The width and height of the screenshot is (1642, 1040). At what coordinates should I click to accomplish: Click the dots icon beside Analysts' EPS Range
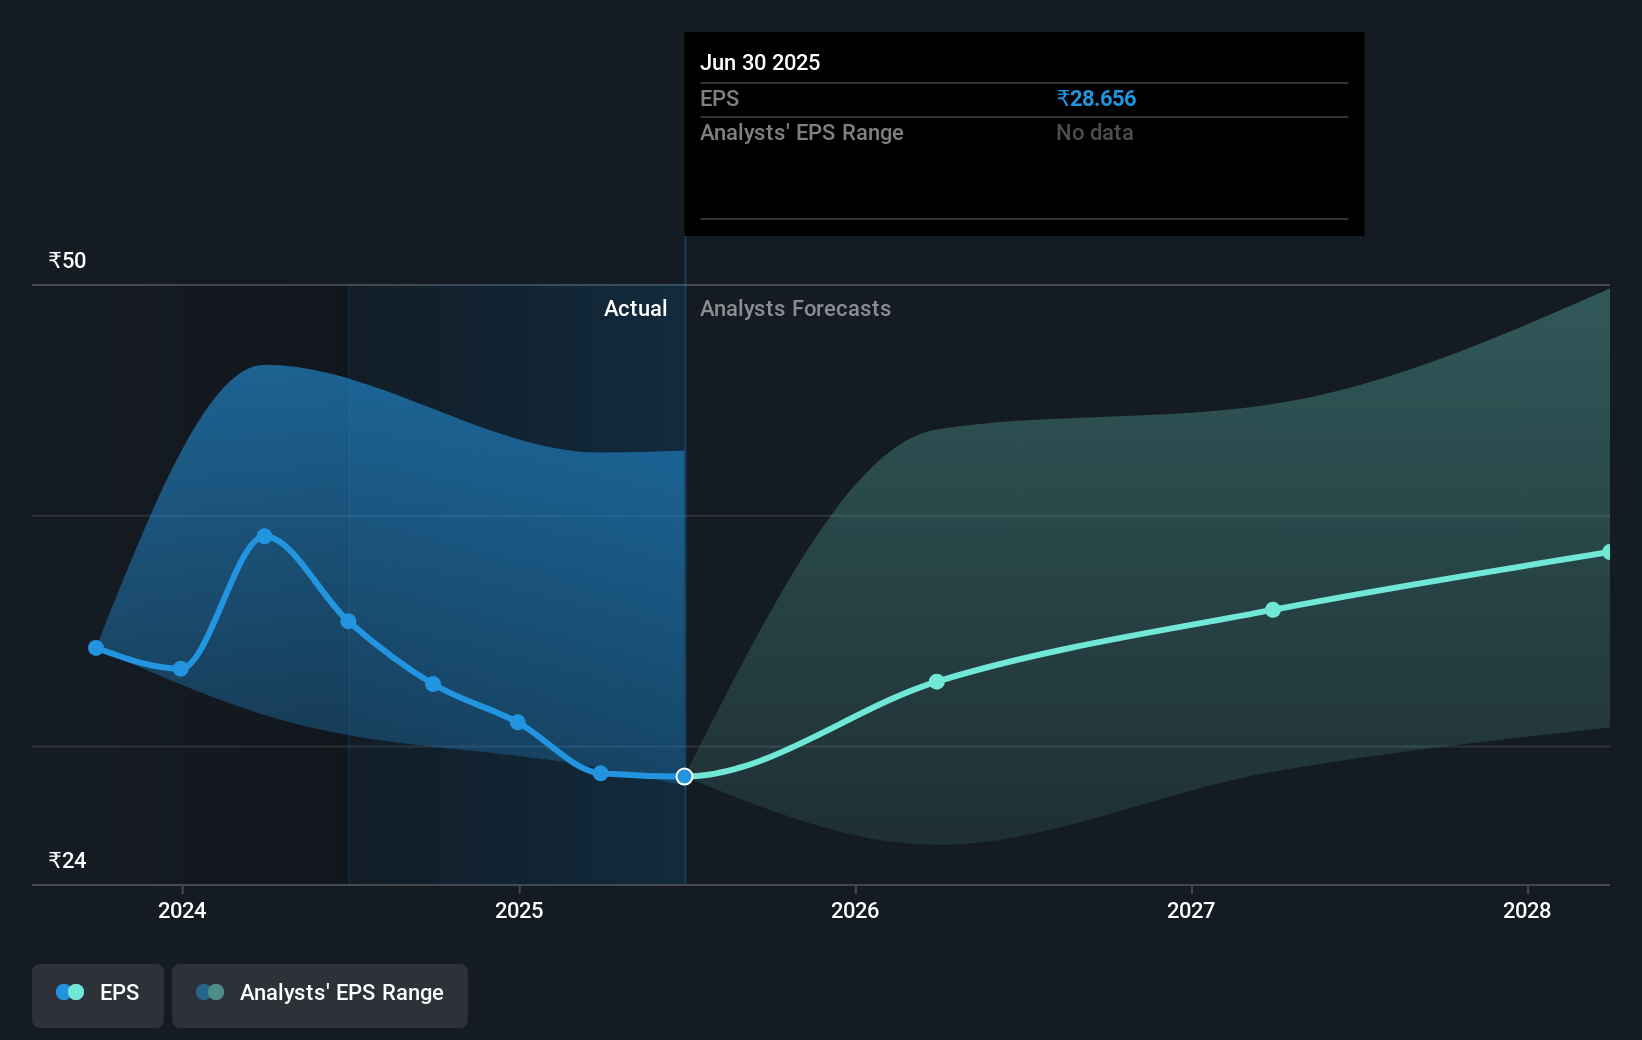(210, 992)
